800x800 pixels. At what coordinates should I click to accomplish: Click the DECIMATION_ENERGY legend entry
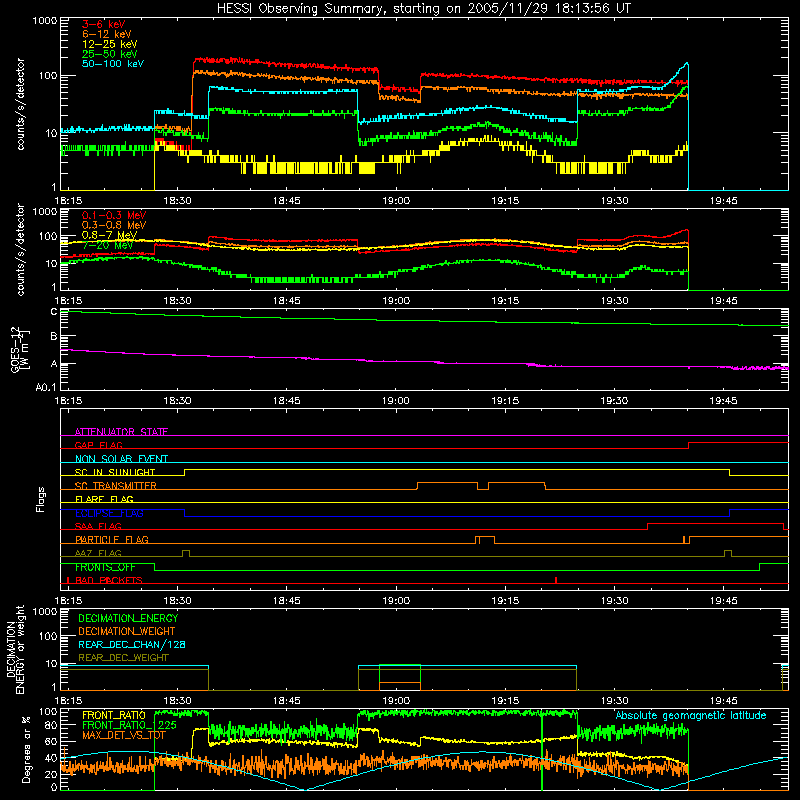pos(128,618)
